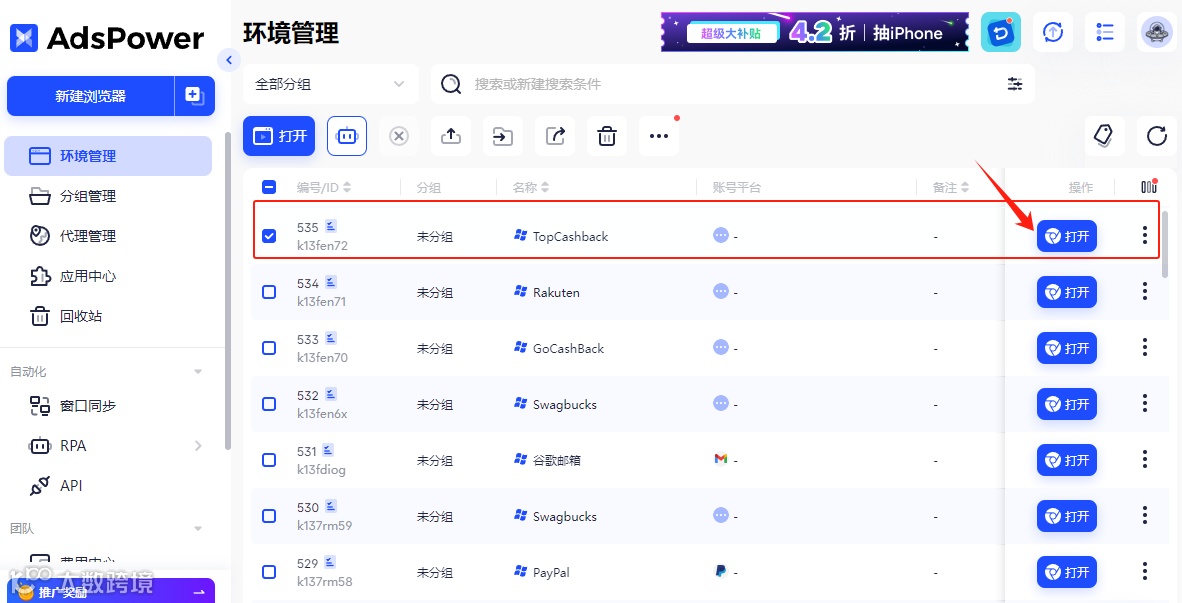Open three-dot menu for TopCashback row
1182x603 pixels.
coord(1144,235)
